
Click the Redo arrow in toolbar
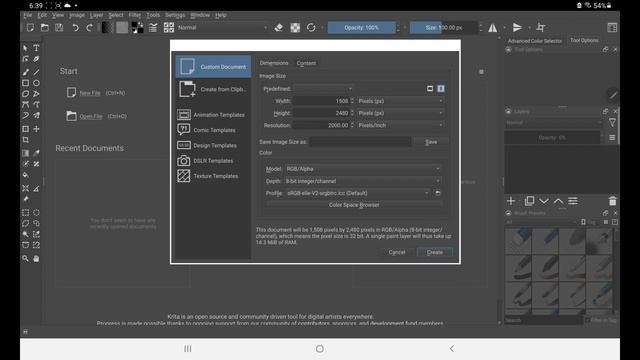tap(89, 28)
